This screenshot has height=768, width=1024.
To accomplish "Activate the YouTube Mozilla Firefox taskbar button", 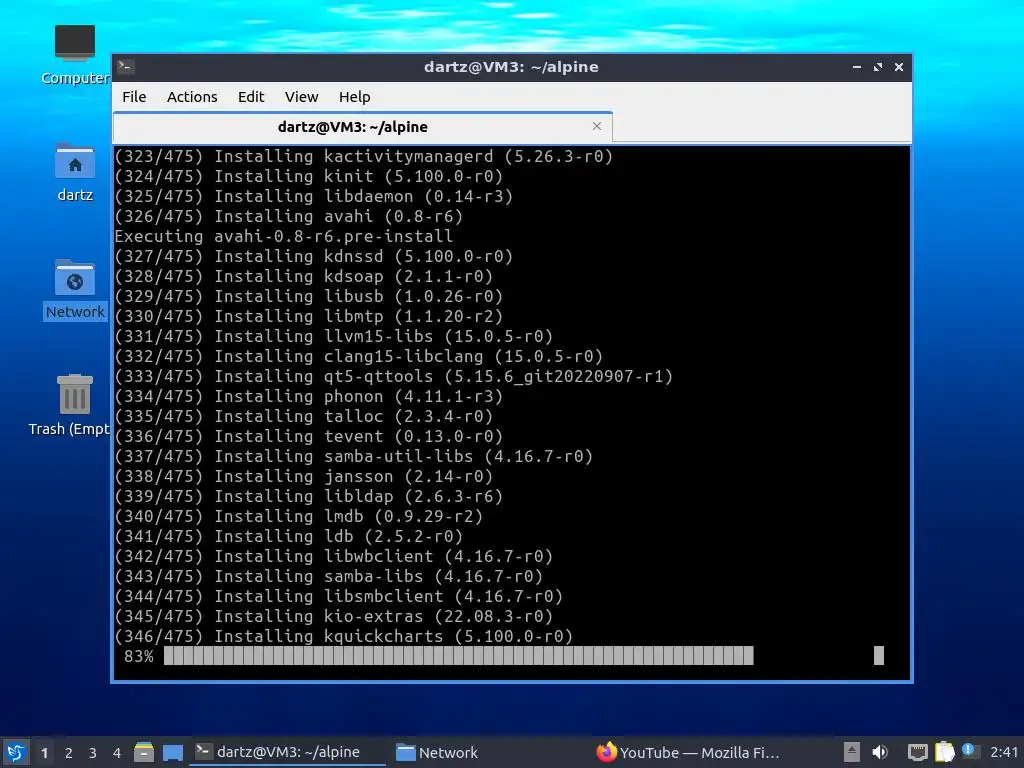I will (x=688, y=752).
